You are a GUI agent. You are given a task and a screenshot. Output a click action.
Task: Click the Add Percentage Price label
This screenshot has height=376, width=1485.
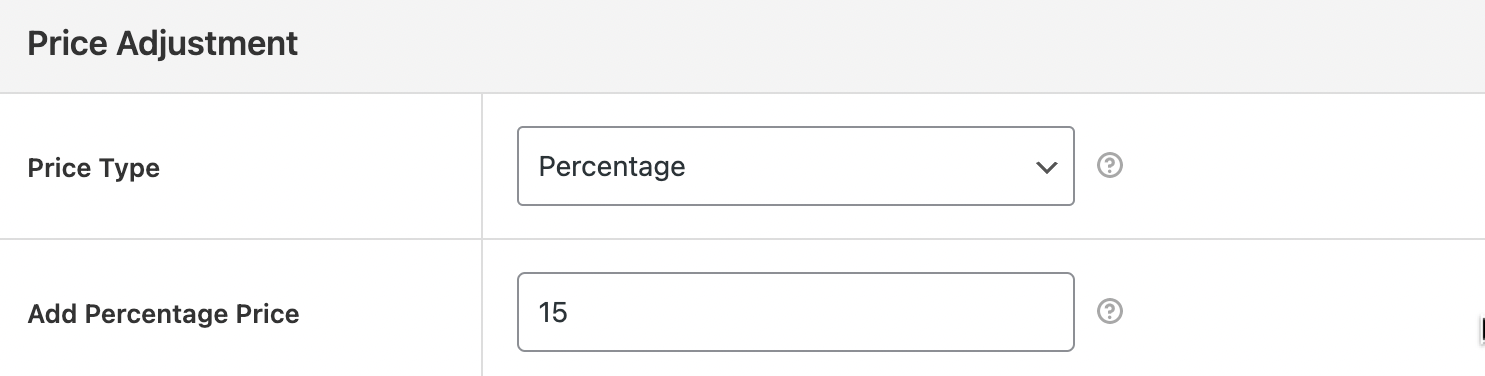(x=164, y=314)
